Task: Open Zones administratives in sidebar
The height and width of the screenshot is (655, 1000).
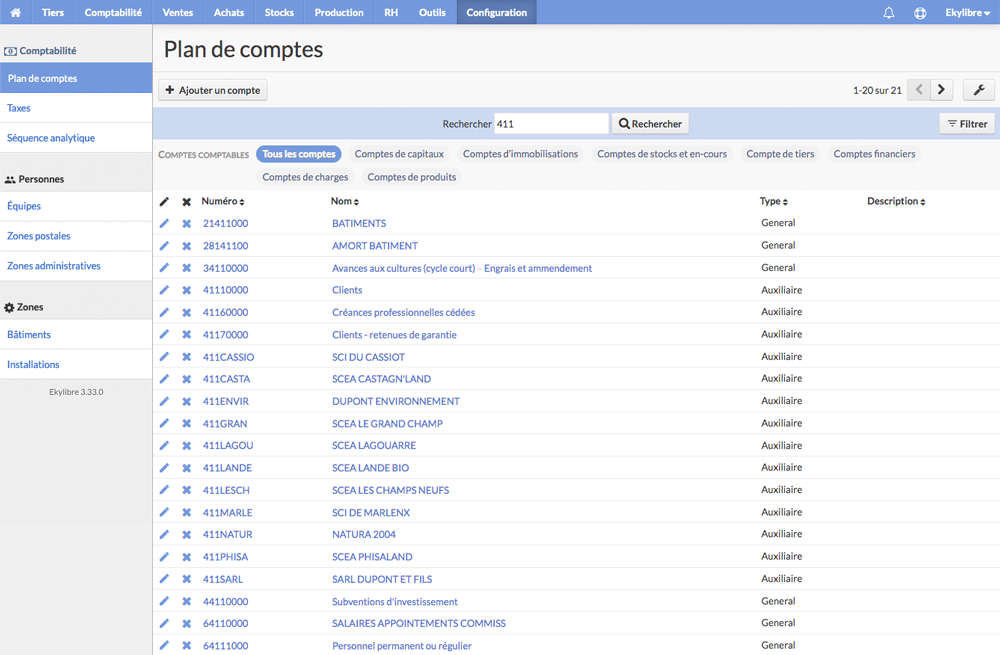Action: point(76,266)
